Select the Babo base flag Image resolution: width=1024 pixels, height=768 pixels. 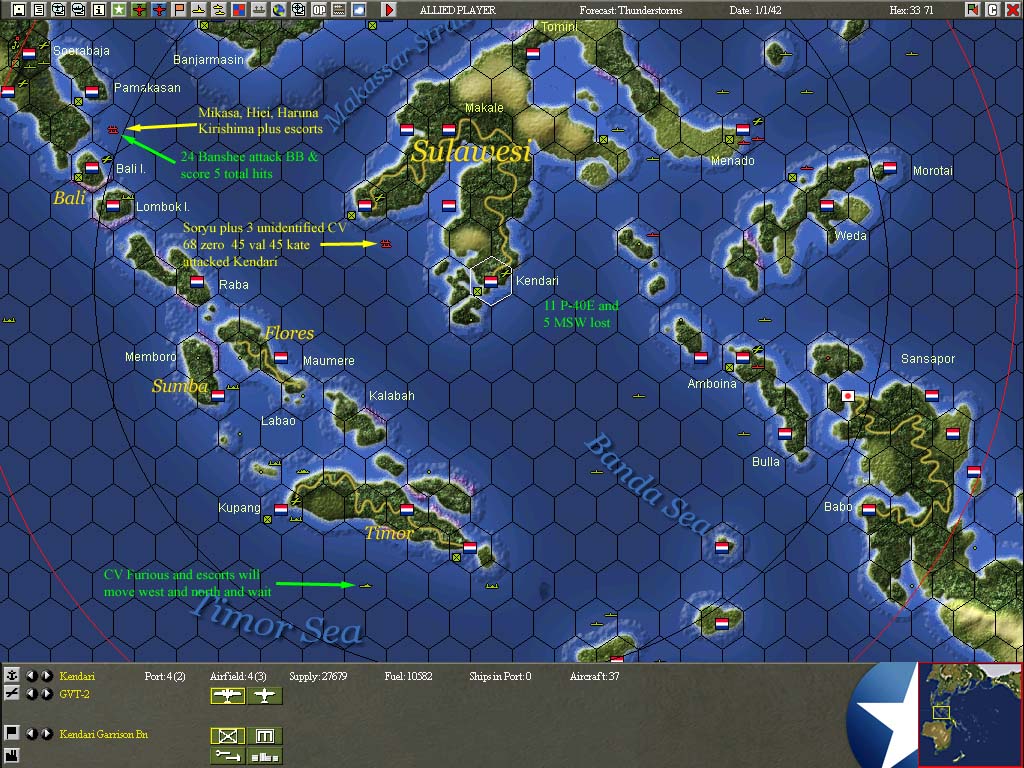click(x=869, y=509)
